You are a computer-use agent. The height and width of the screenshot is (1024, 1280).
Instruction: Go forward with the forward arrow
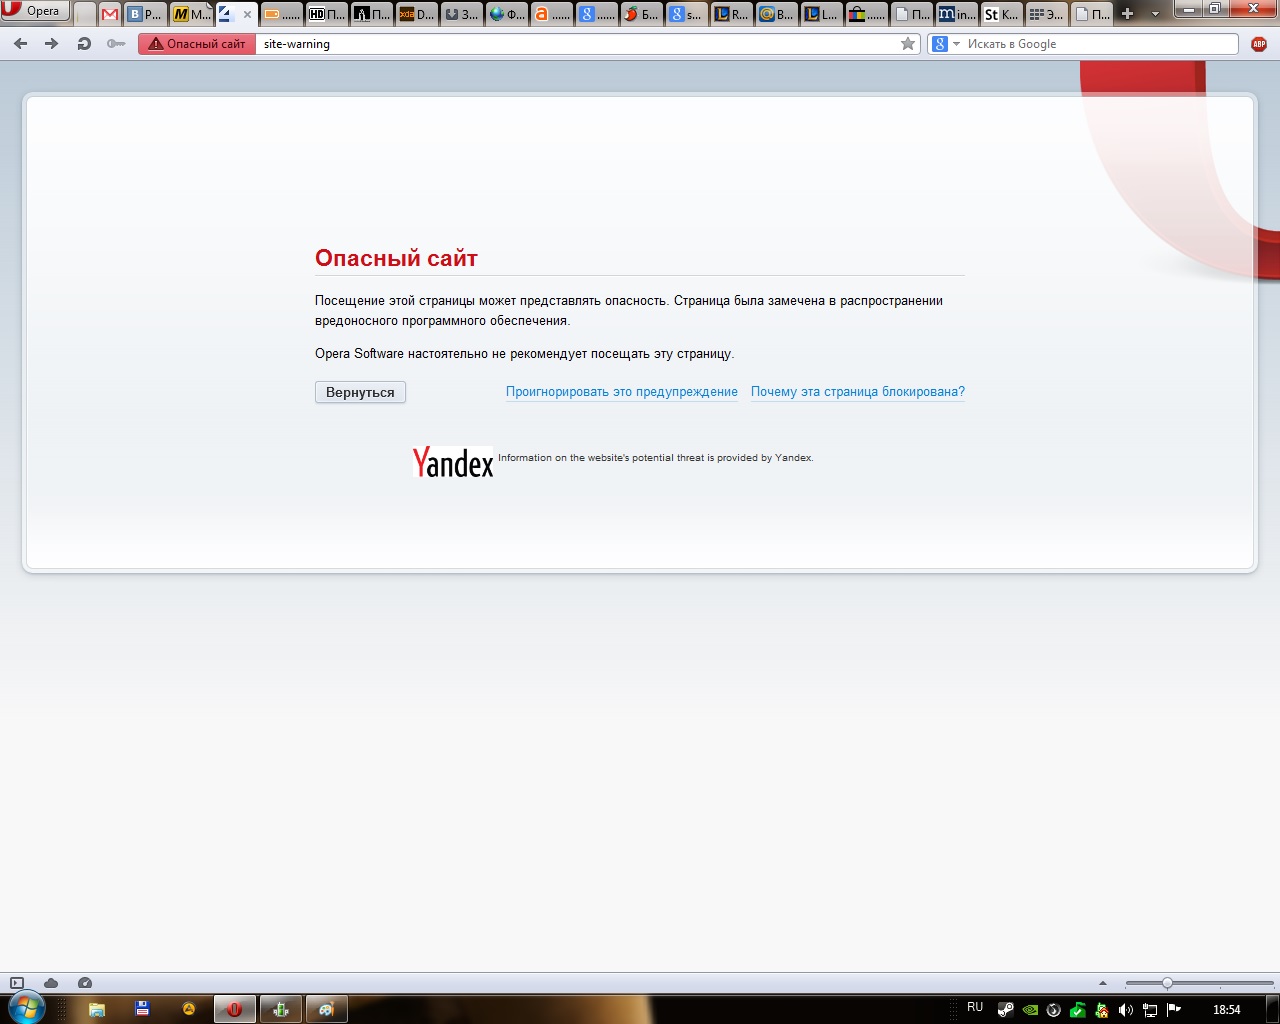point(52,44)
